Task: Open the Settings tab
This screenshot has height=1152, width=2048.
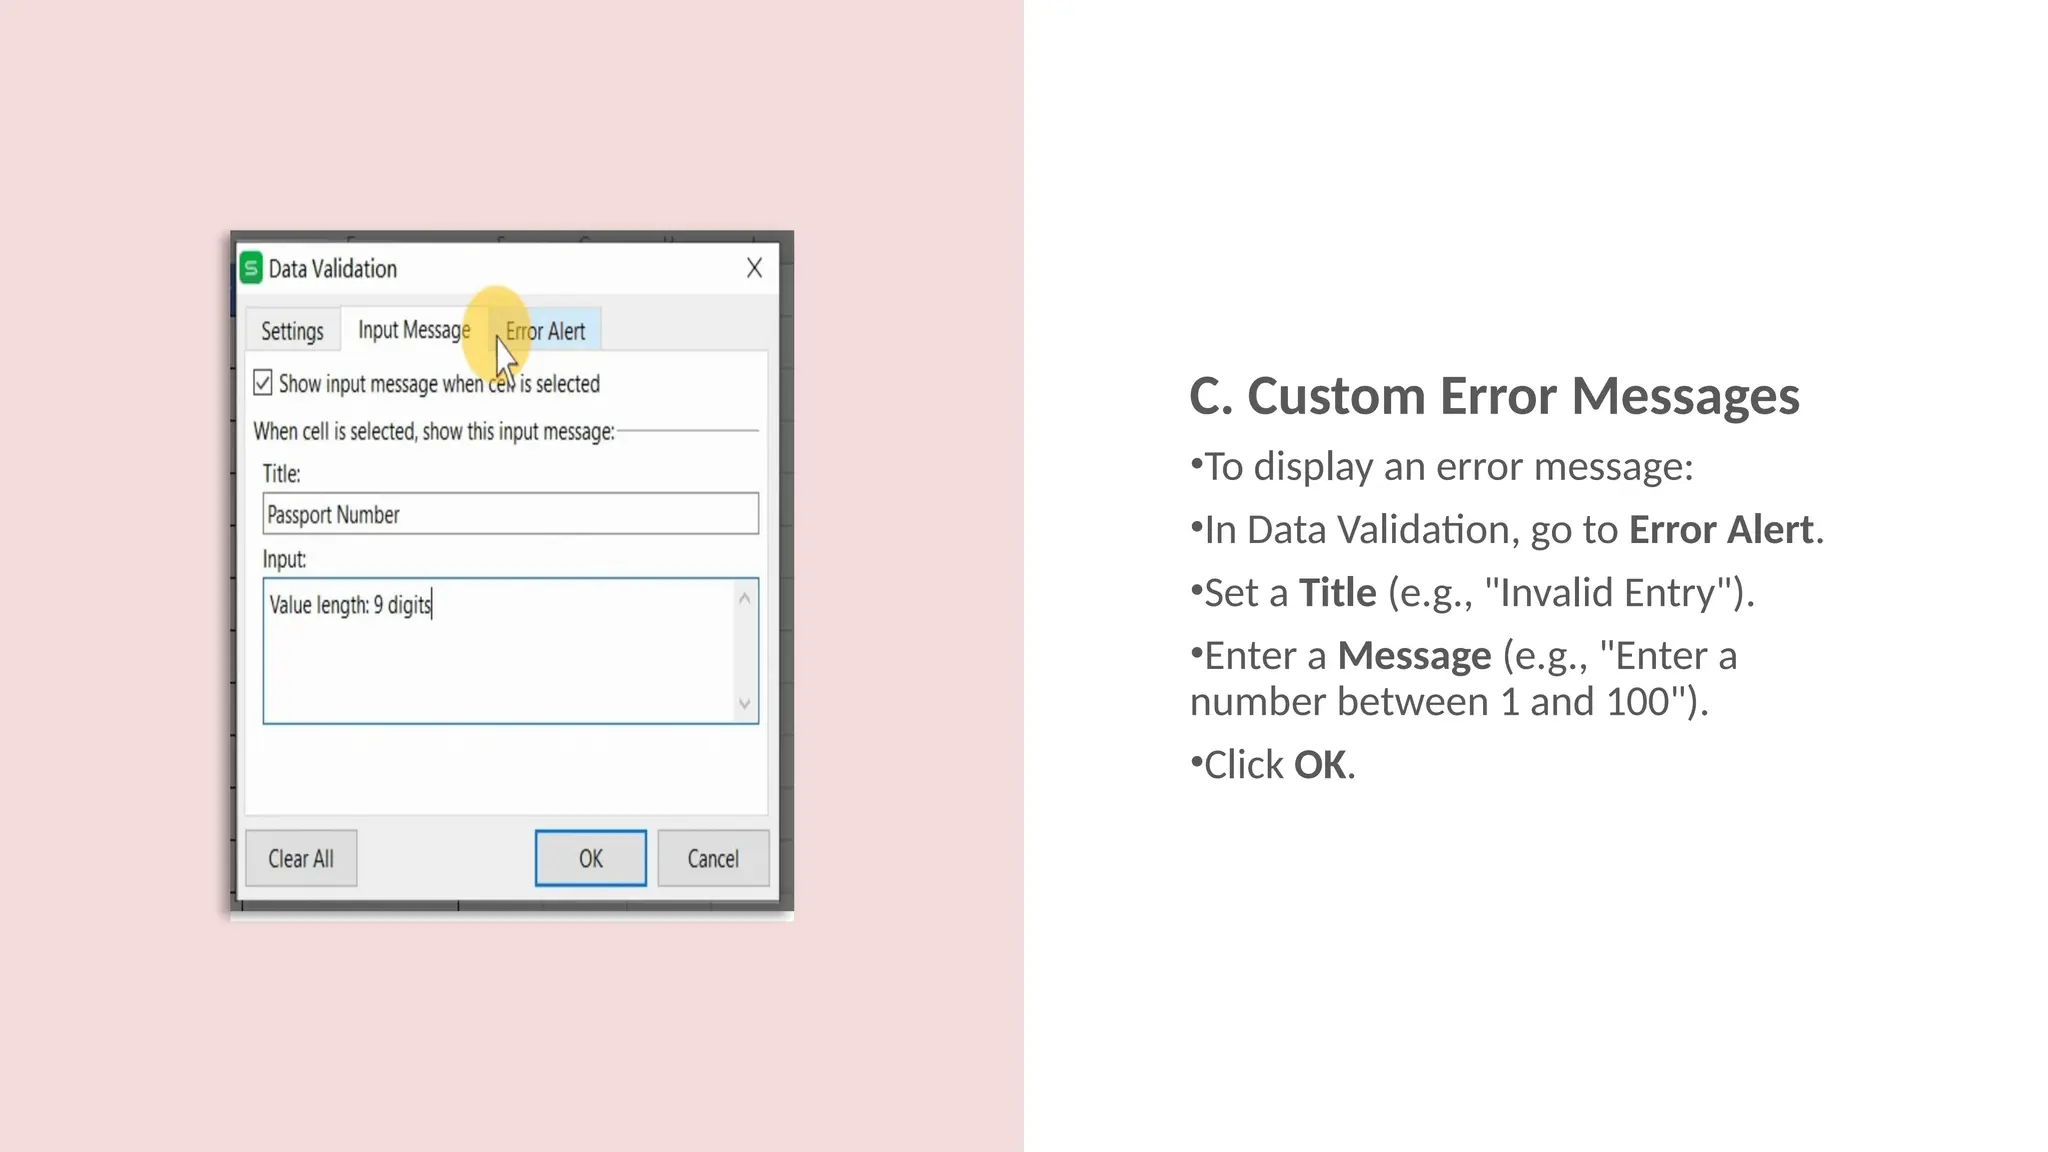Action: tap(292, 331)
